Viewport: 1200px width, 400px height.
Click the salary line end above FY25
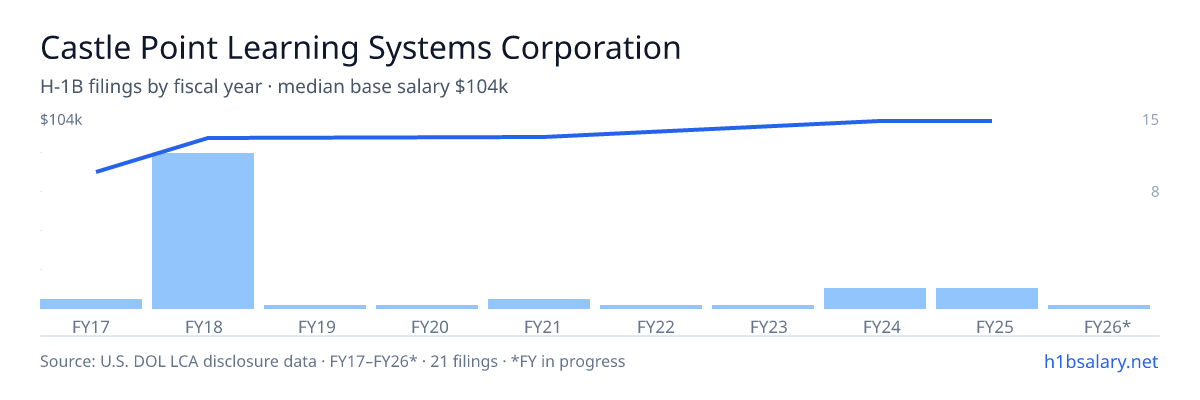point(990,121)
